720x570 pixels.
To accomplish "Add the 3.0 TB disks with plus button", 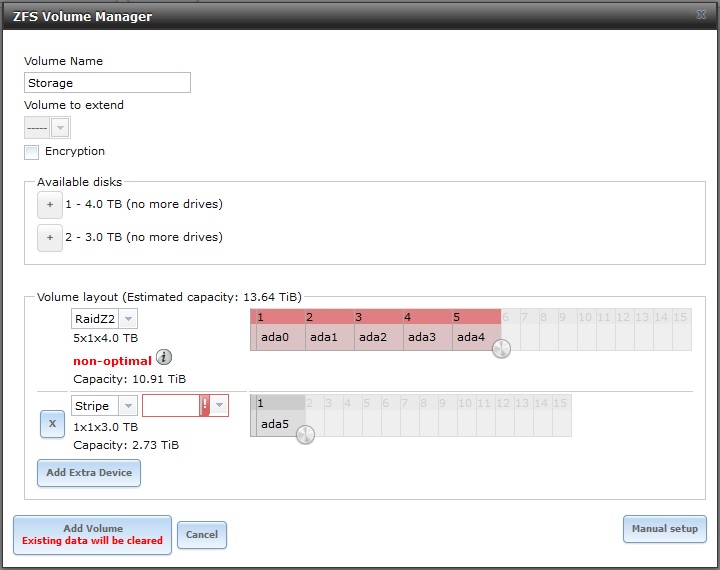I will (50, 238).
